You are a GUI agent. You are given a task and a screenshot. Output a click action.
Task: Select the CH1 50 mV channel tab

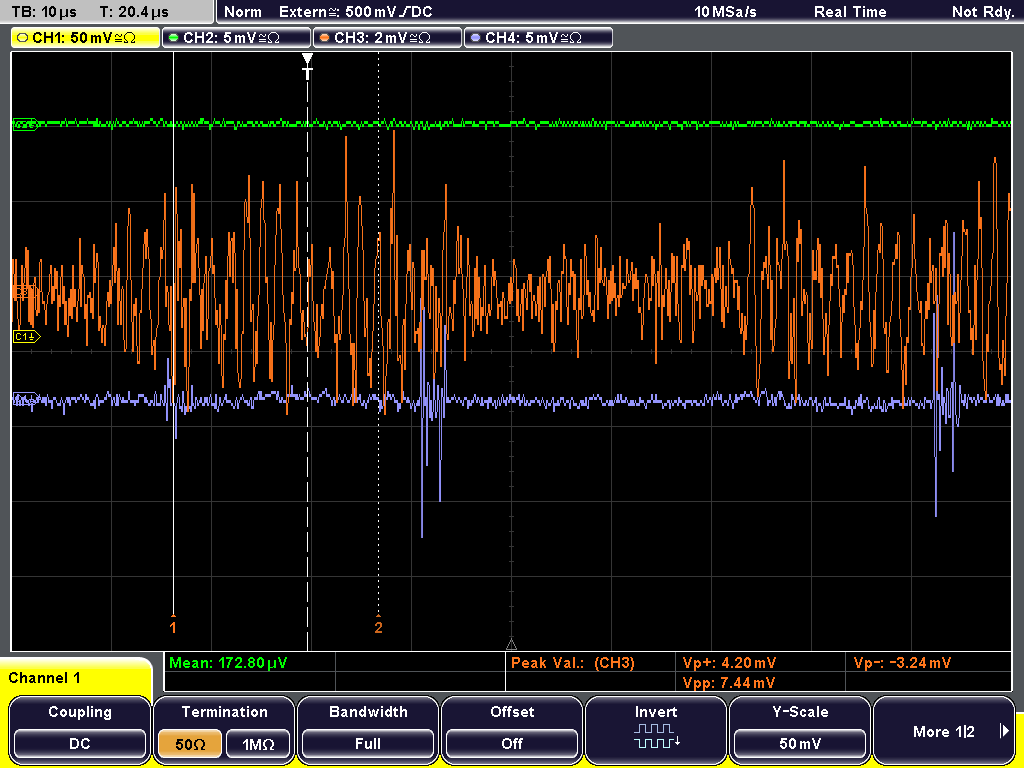coord(85,38)
